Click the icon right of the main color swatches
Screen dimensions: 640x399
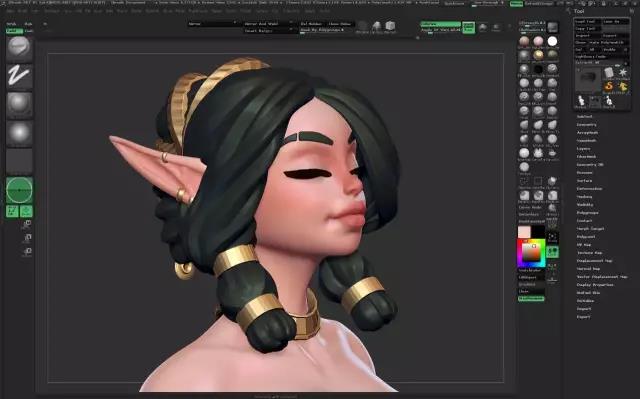click(552, 237)
